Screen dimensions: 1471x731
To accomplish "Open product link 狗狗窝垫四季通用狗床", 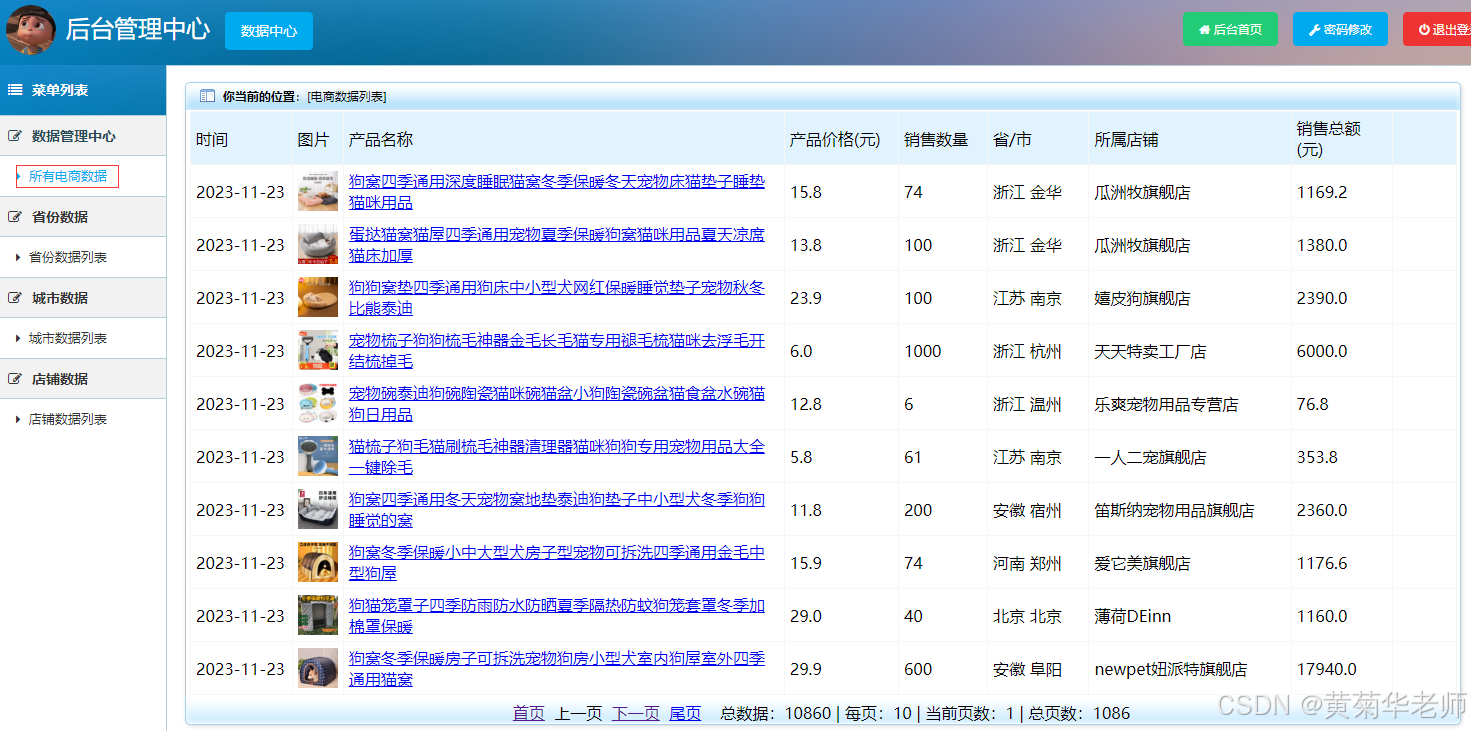I will [556, 298].
